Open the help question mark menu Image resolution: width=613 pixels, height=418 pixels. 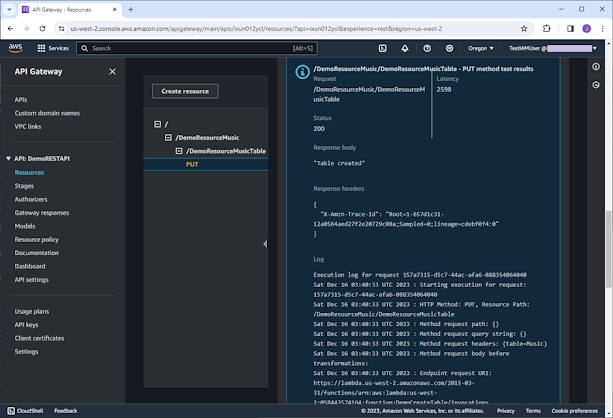(x=427, y=48)
